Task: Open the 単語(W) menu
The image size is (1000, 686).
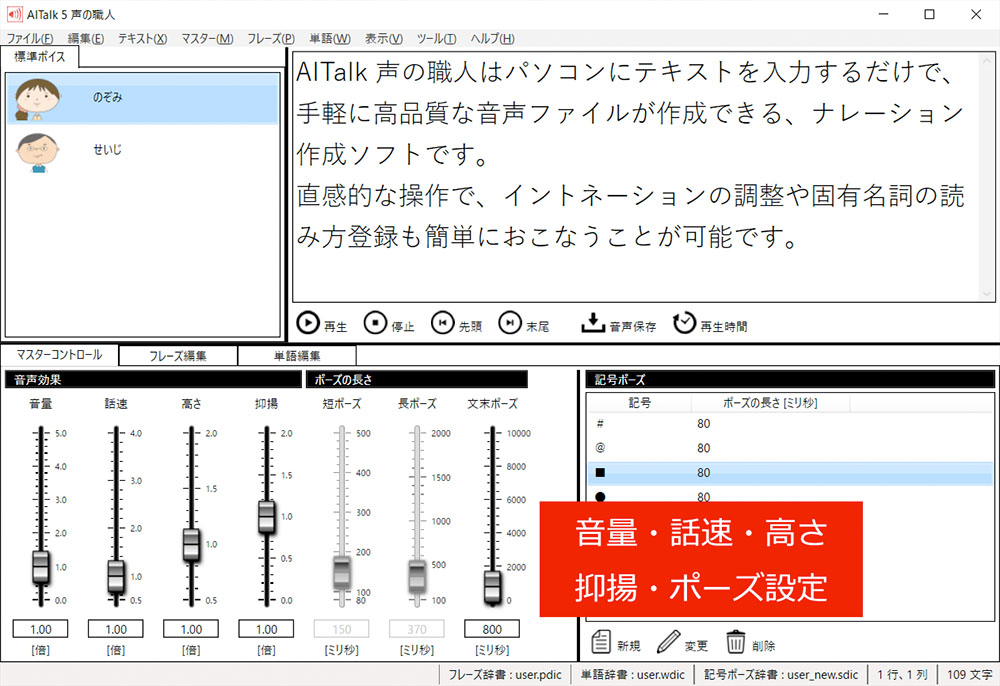Action: [330, 39]
